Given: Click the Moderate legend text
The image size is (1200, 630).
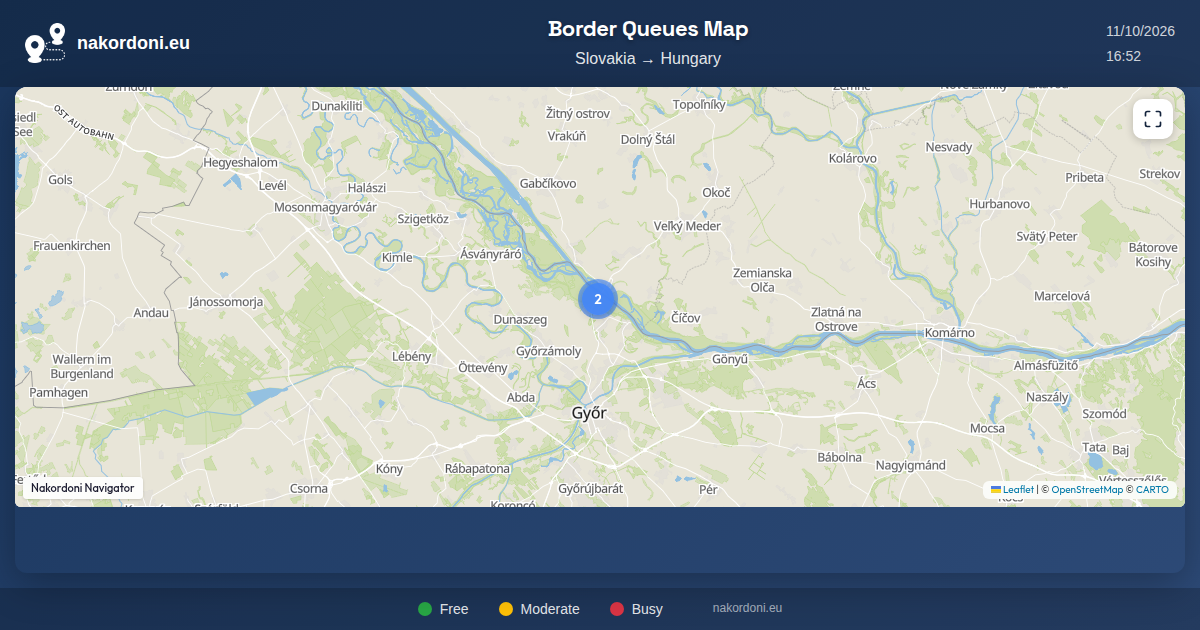Looking at the screenshot, I should [x=550, y=609].
